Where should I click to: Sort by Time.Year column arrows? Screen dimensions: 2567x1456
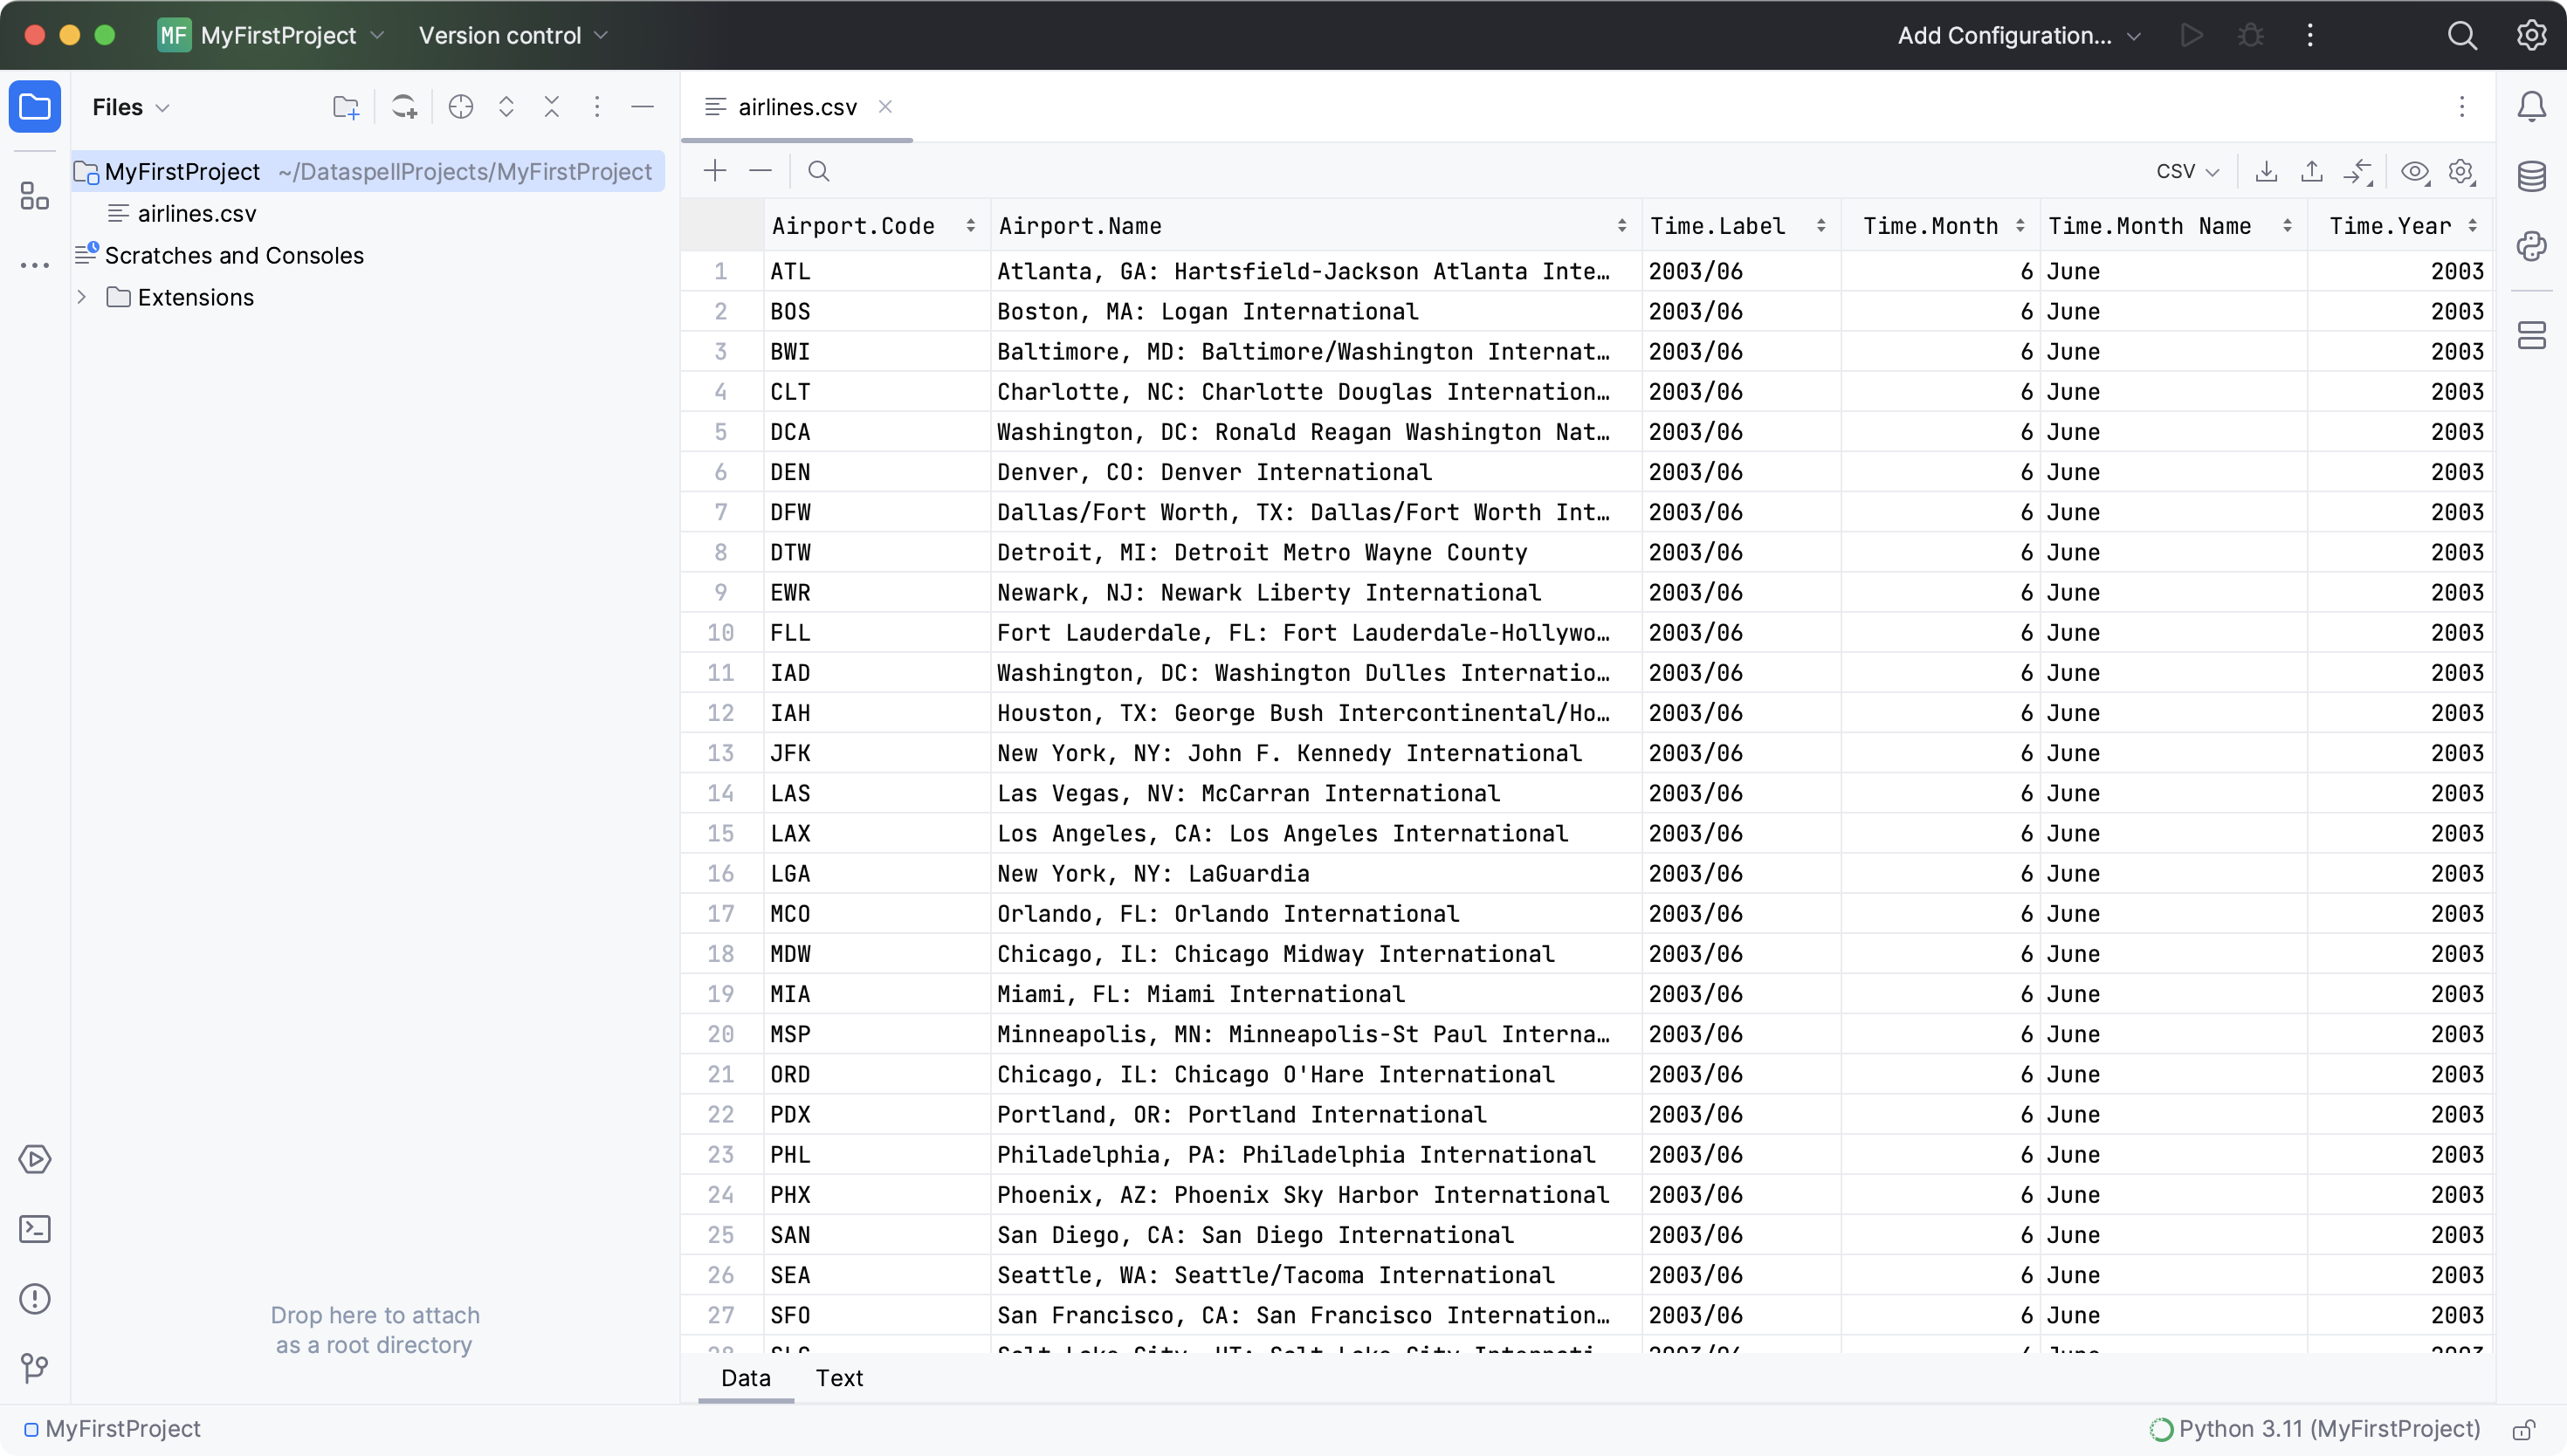coord(2473,226)
